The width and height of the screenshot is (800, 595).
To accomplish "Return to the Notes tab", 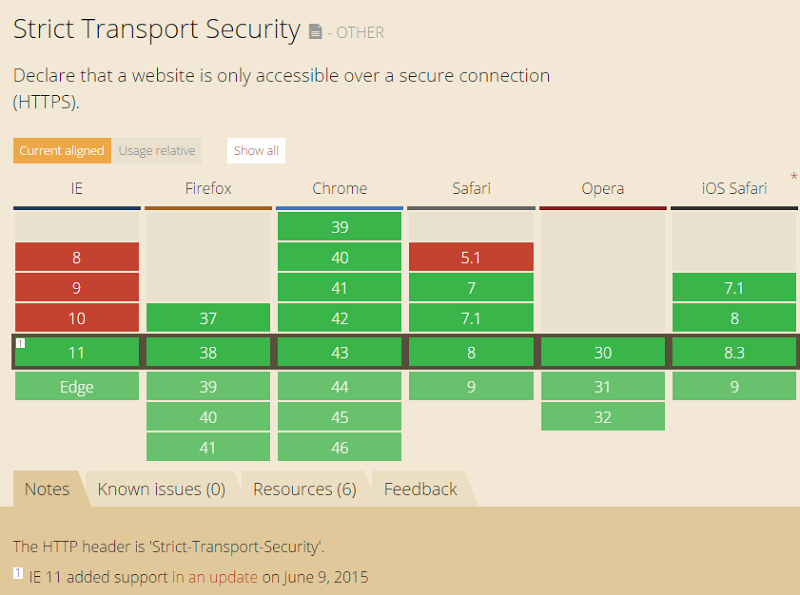I will (x=46, y=489).
